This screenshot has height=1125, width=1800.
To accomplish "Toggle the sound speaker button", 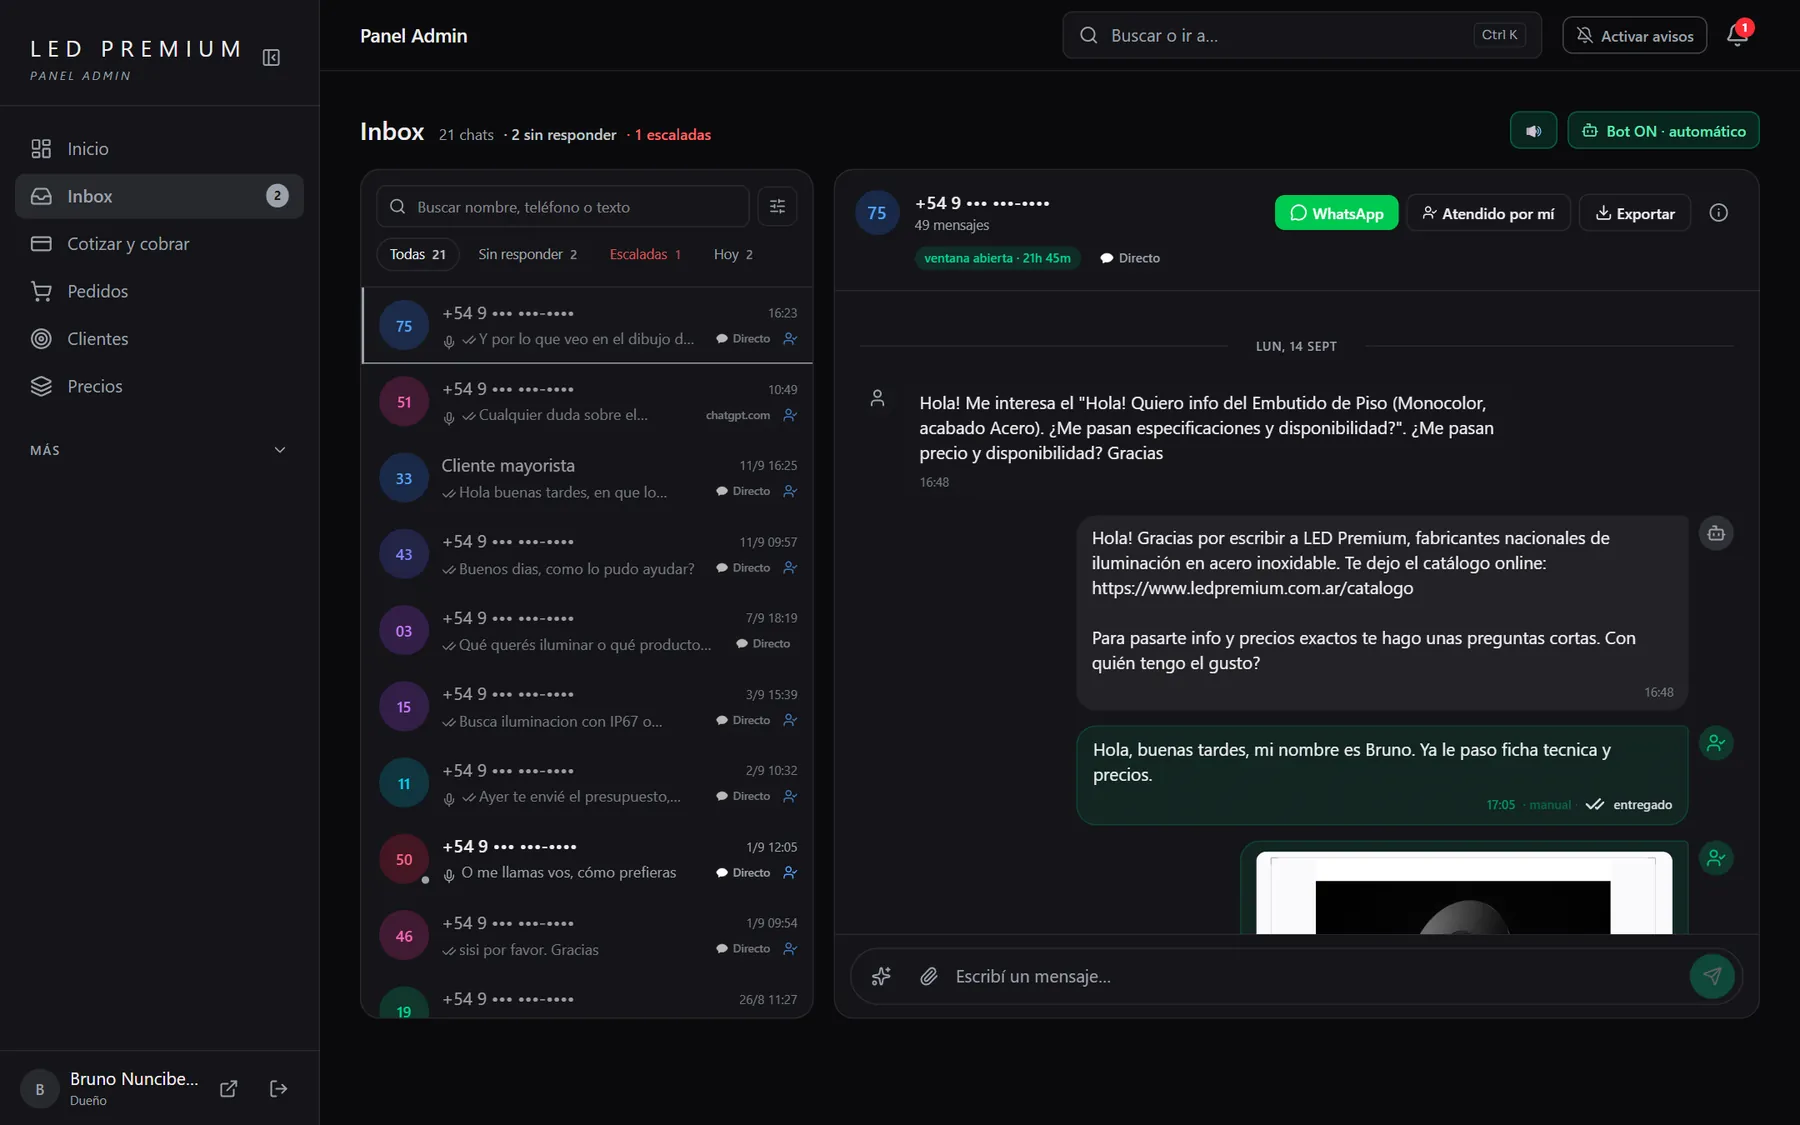I will [x=1533, y=131].
